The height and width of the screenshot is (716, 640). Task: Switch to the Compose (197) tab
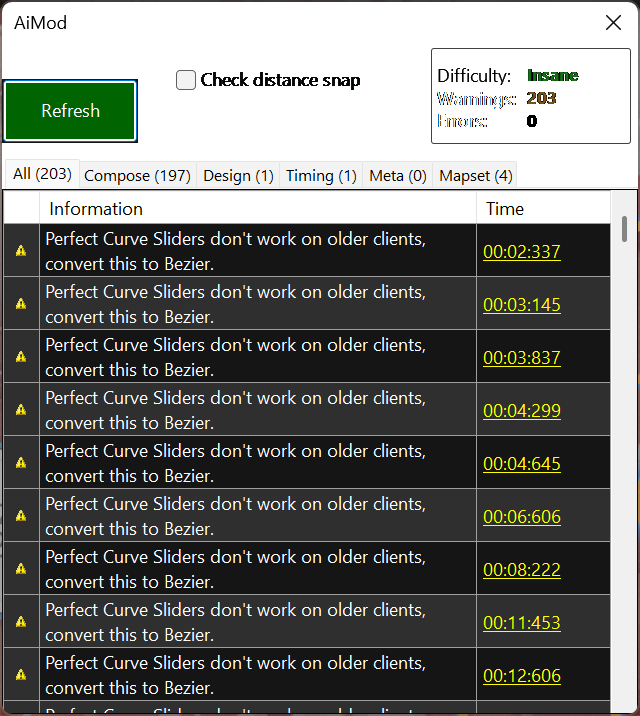pos(137,175)
